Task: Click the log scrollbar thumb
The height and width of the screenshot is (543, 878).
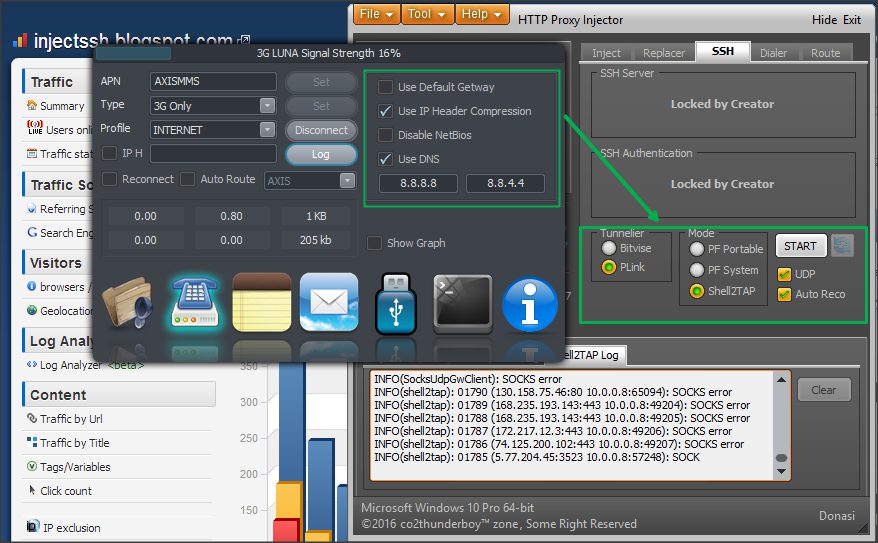Action: point(781,458)
